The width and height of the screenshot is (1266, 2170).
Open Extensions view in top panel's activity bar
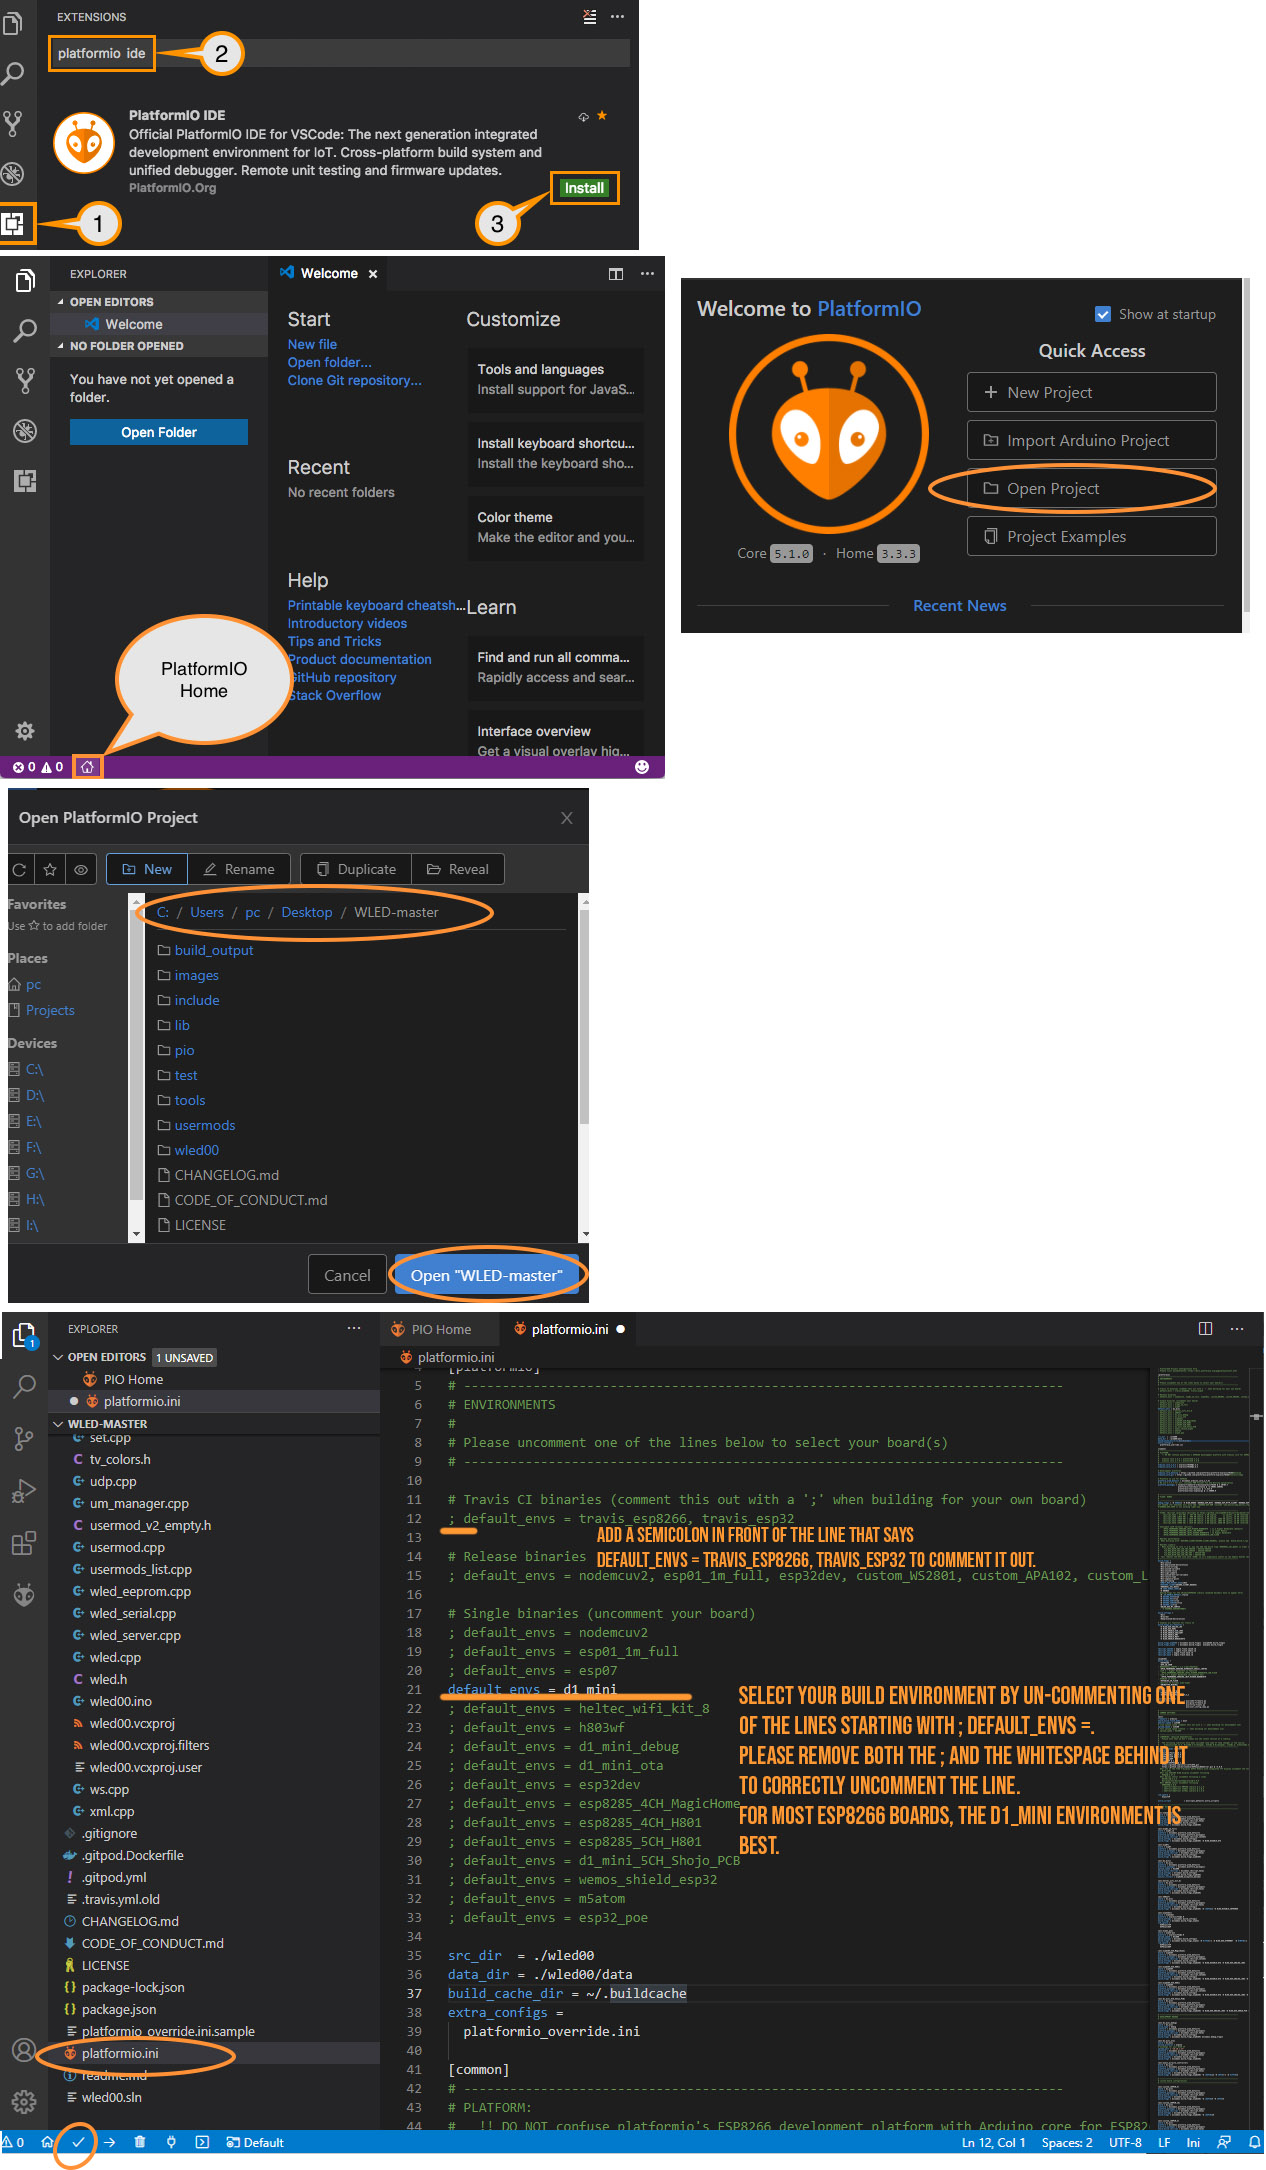(x=13, y=224)
